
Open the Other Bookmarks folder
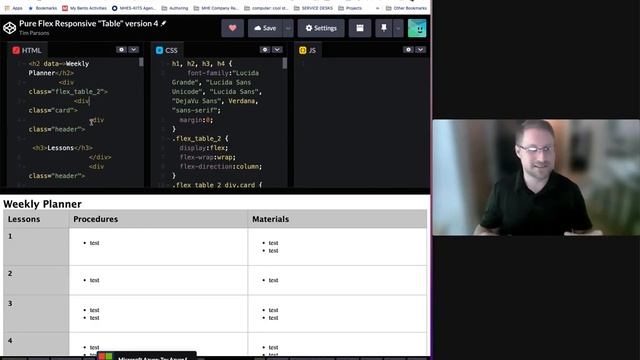[x=407, y=8]
